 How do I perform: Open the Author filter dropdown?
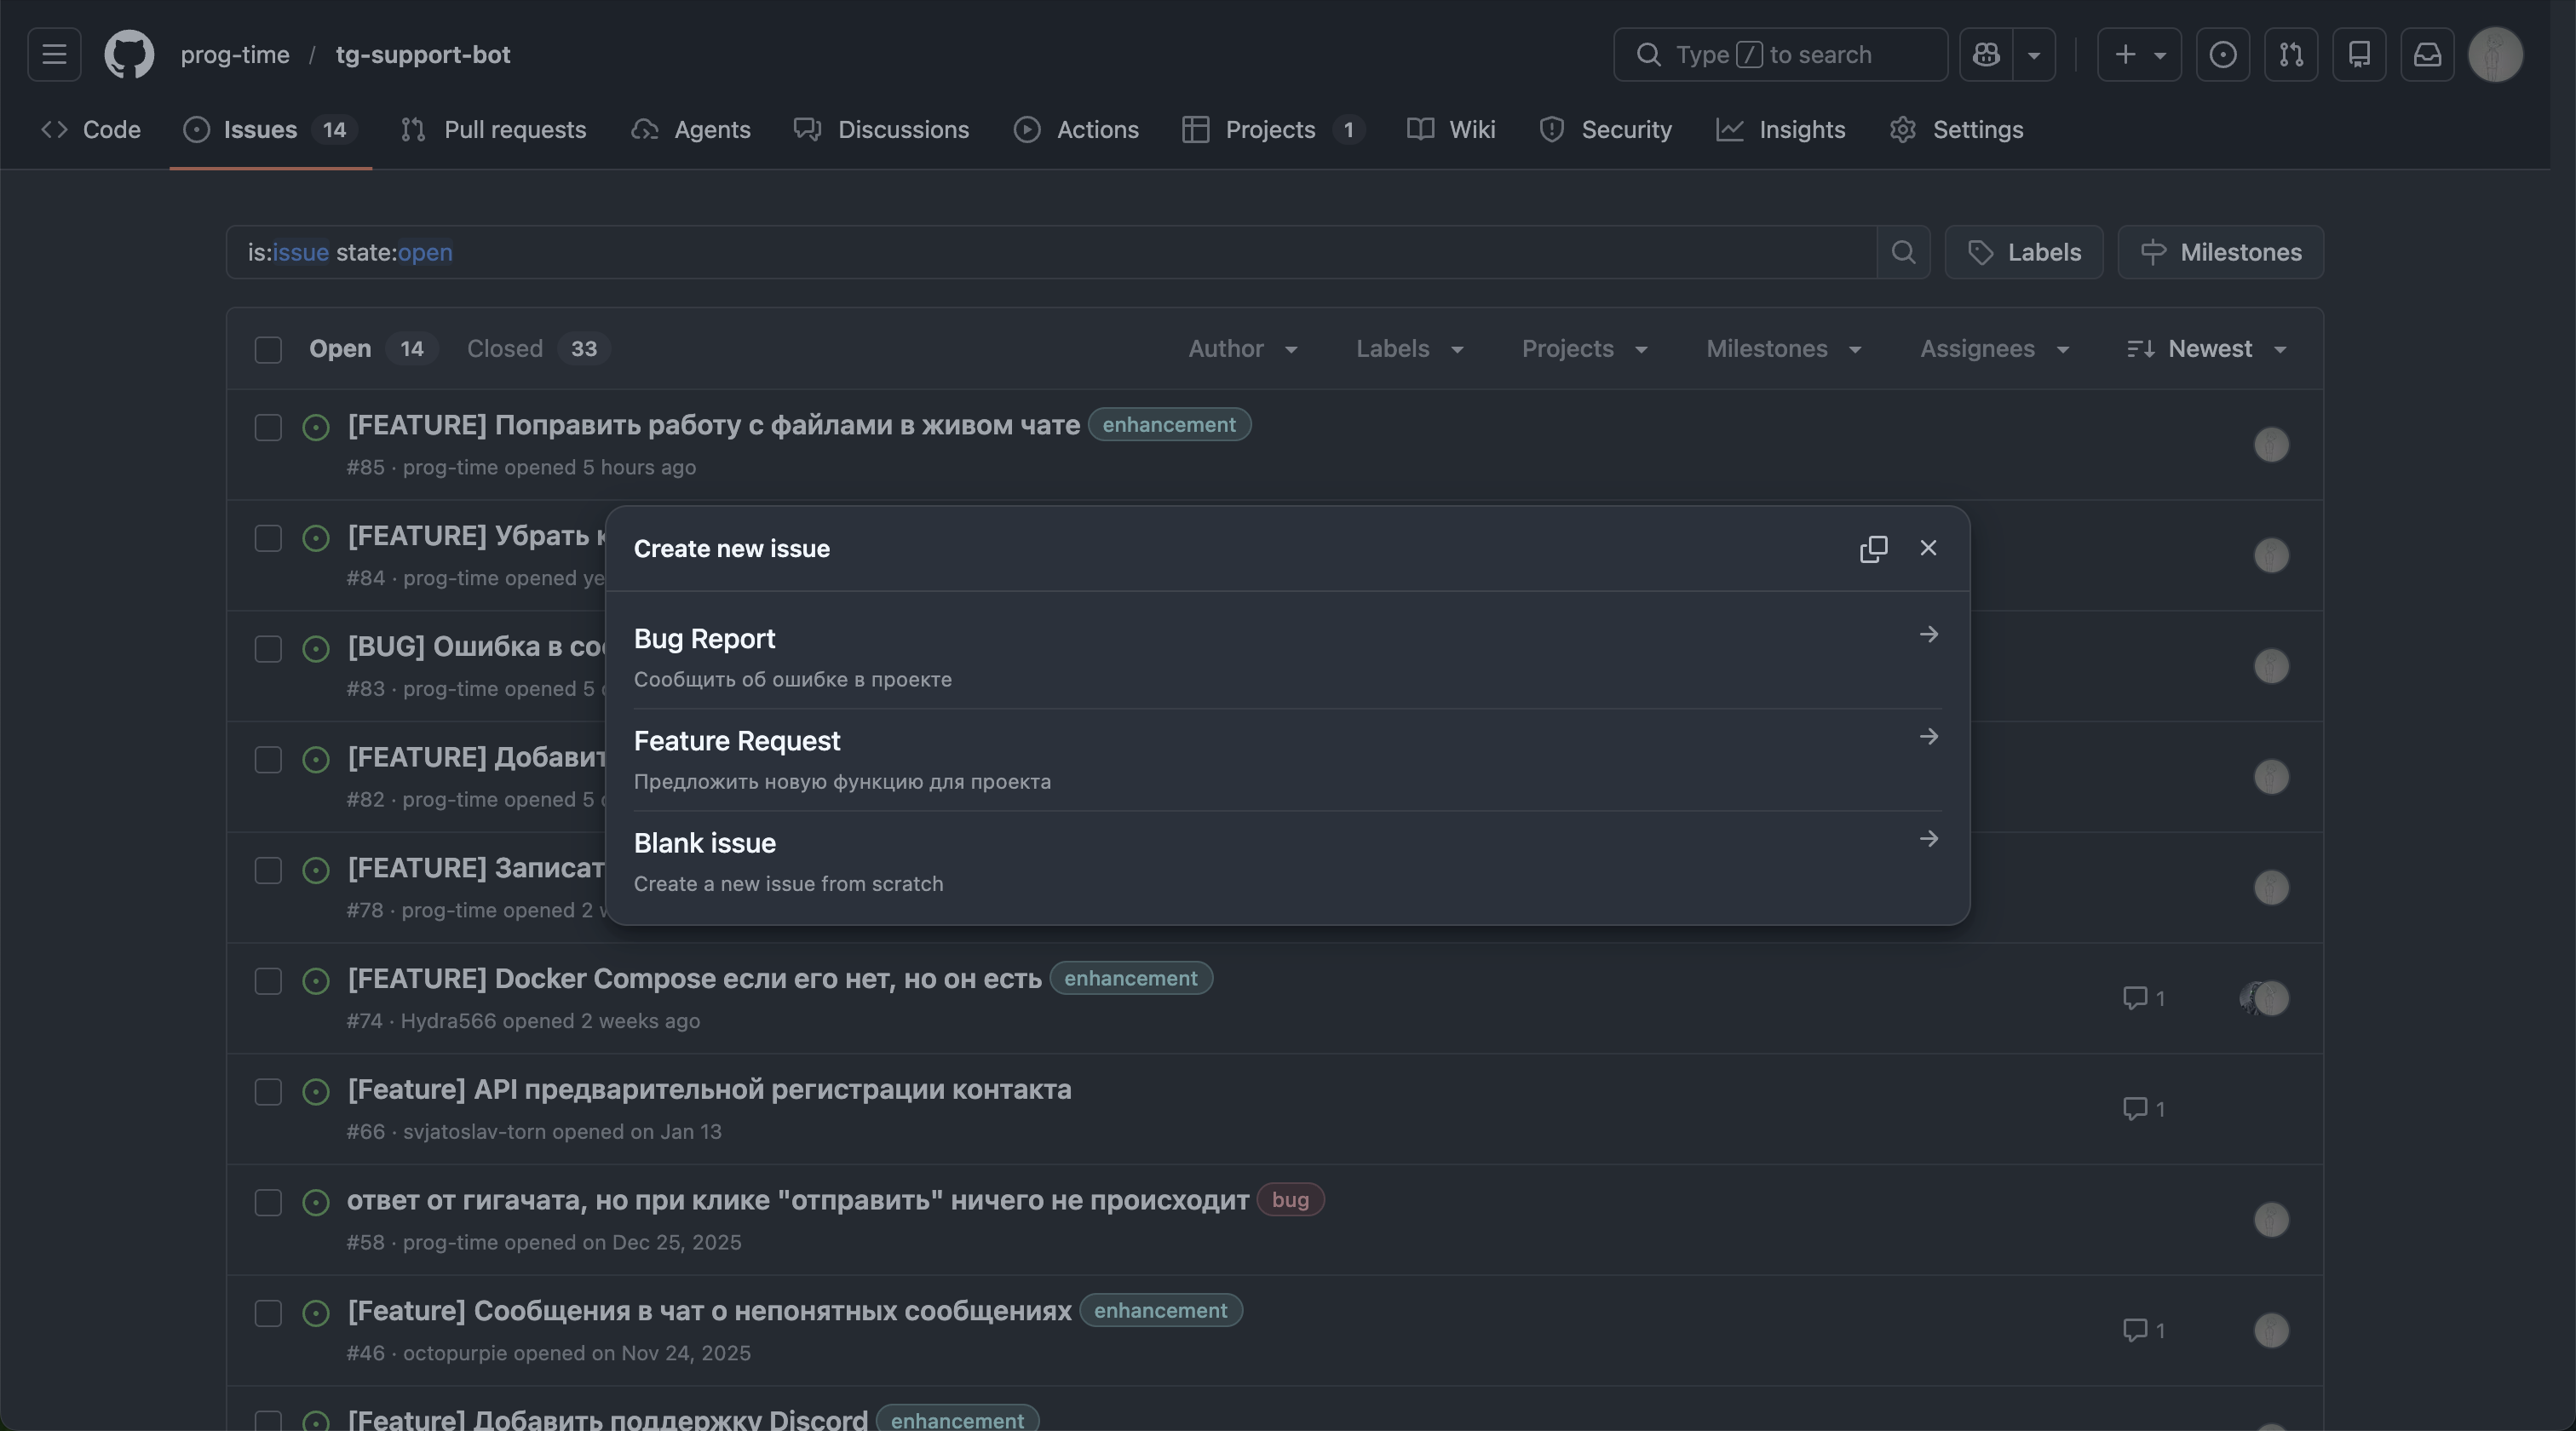pyautogui.click(x=1243, y=349)
